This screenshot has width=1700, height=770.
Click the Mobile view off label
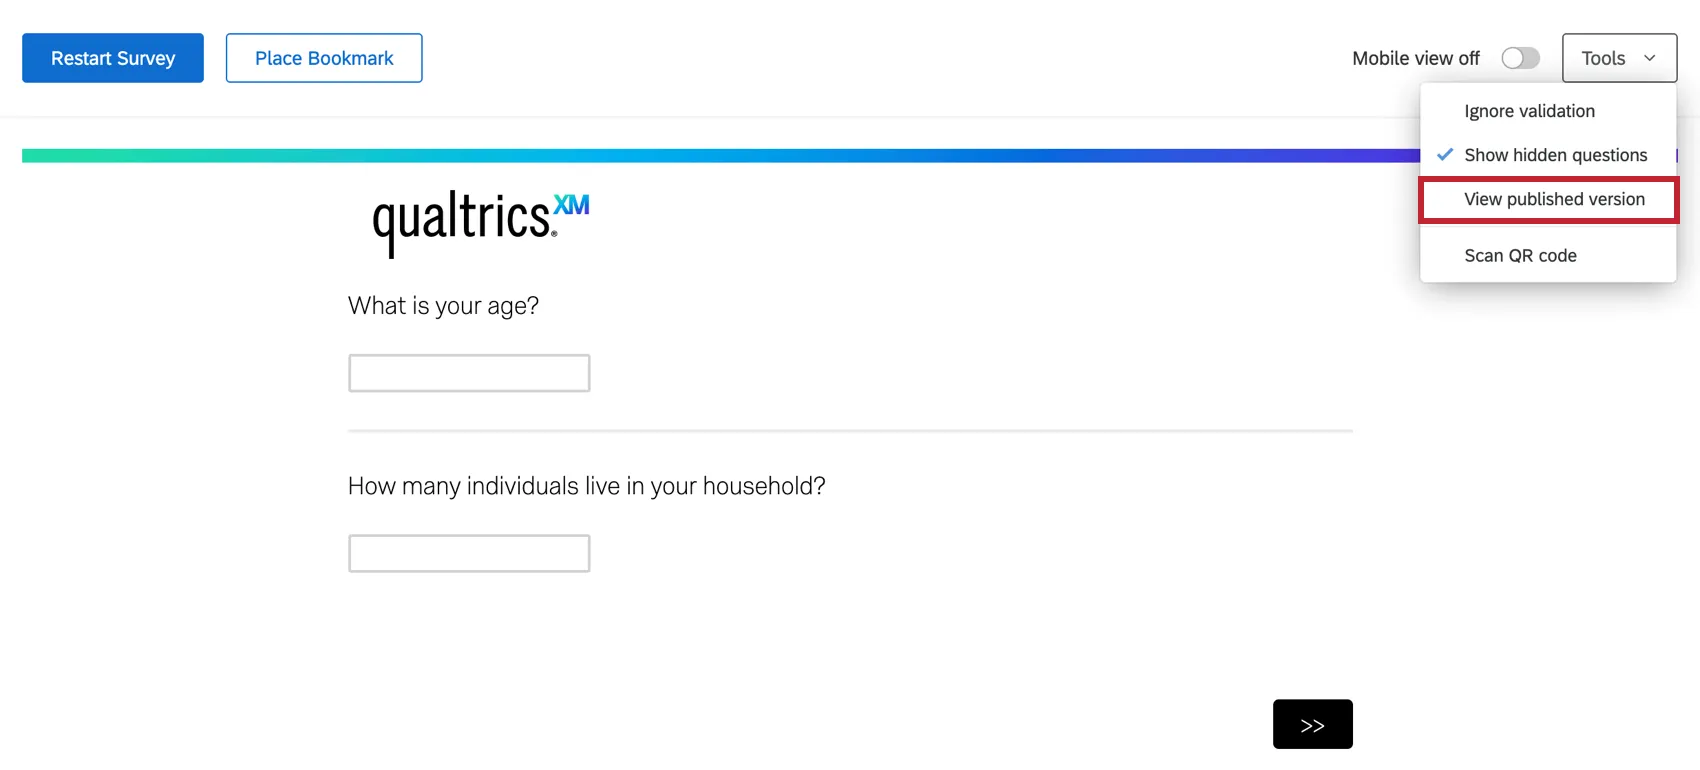click(x=1415, y=58)
